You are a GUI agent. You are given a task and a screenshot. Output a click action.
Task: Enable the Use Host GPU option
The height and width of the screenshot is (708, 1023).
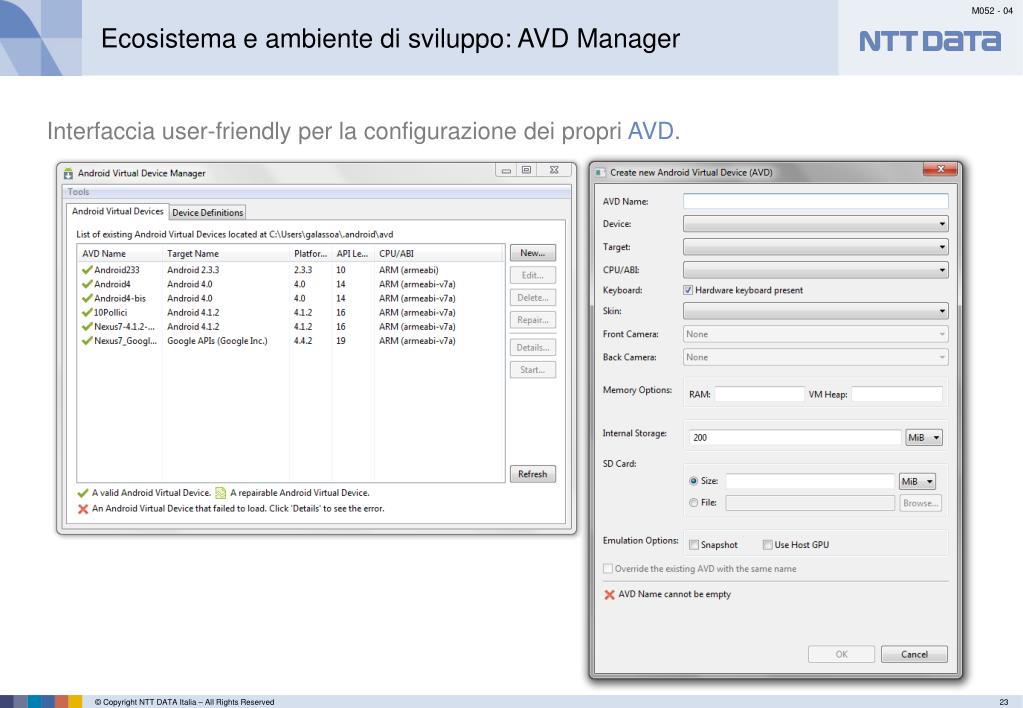(768, 545)
